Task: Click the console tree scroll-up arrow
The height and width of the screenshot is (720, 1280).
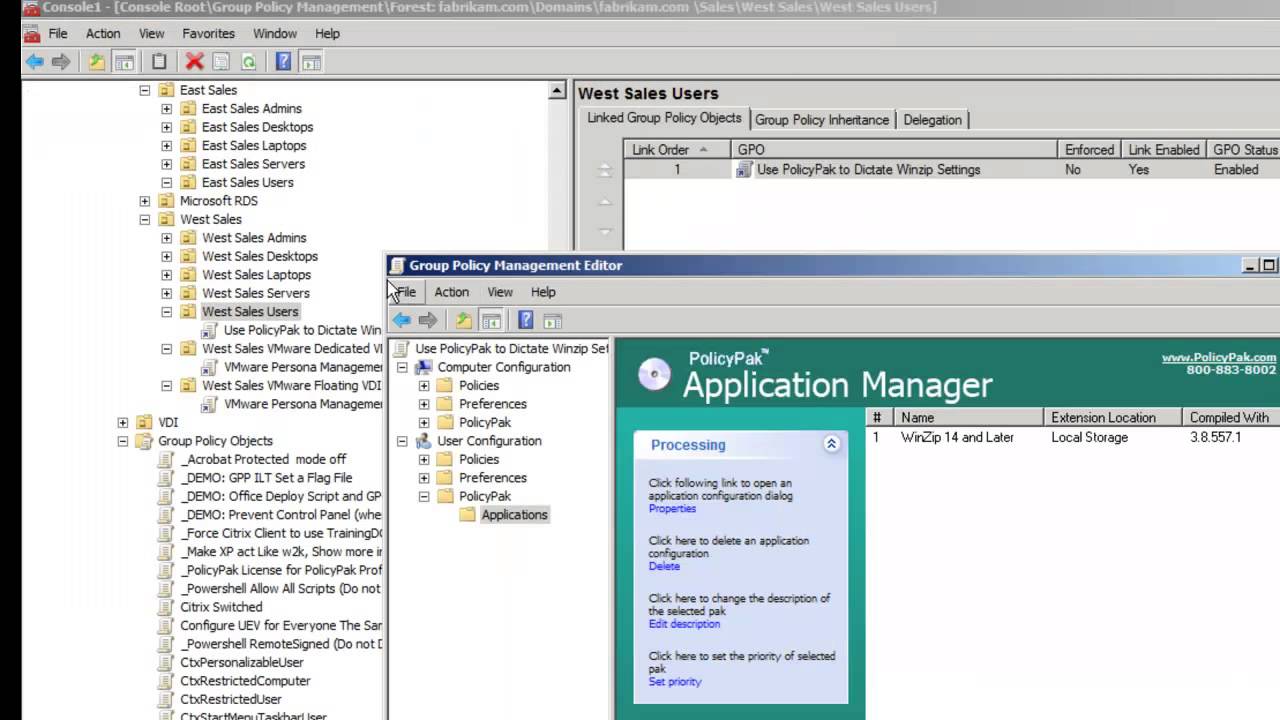Action: [x=557, y=91]
